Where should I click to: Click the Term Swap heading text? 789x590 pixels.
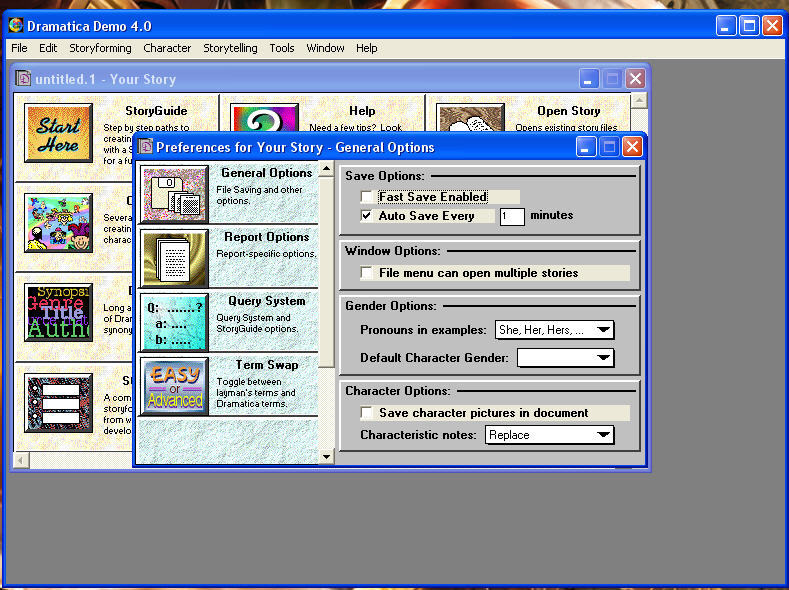tap(267, 365)
